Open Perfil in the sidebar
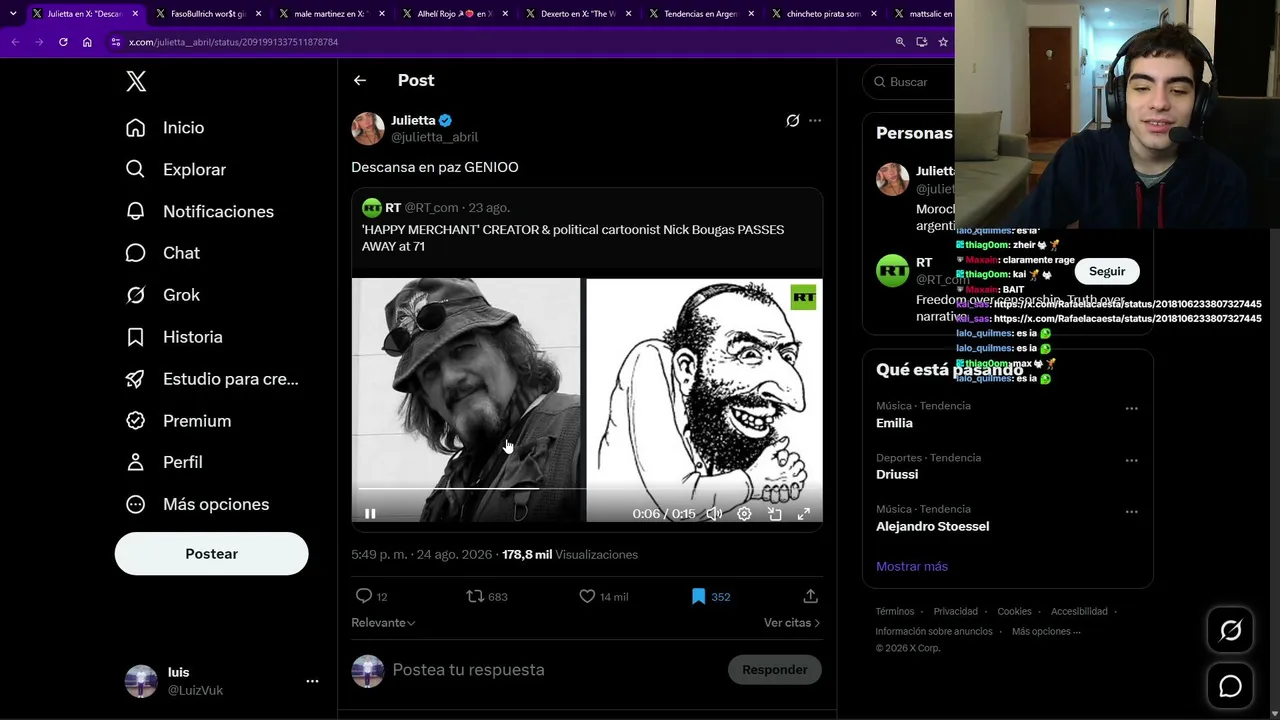 click(165, 462)
